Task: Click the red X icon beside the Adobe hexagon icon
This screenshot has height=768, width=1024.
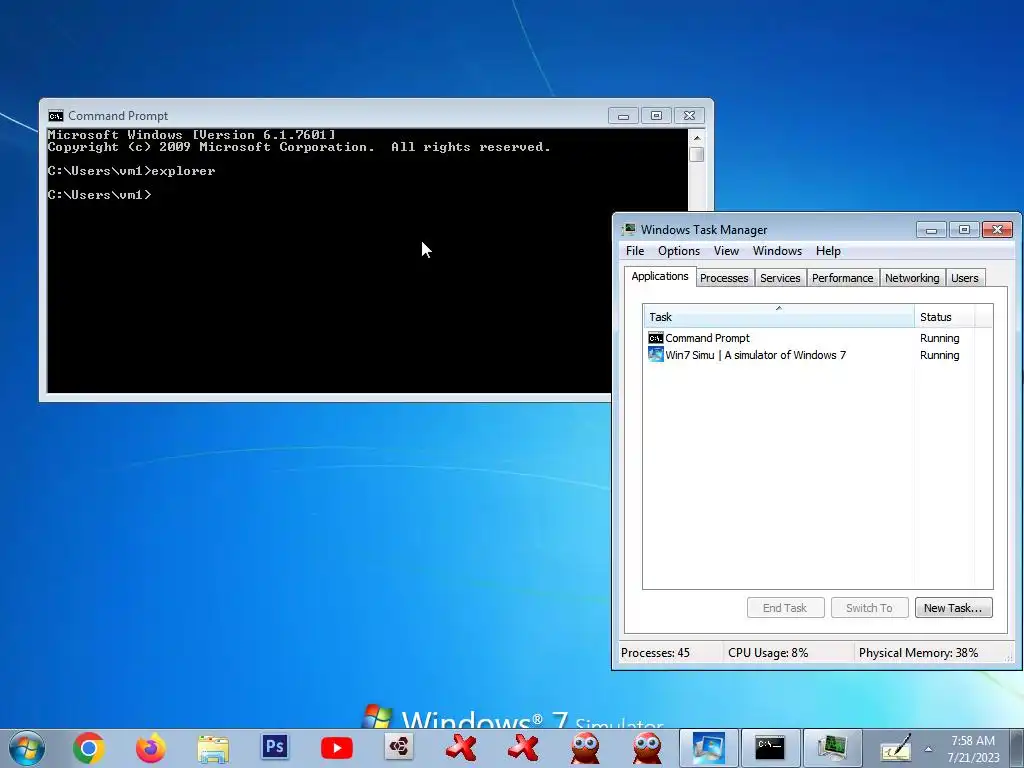Action: [461, 748]
